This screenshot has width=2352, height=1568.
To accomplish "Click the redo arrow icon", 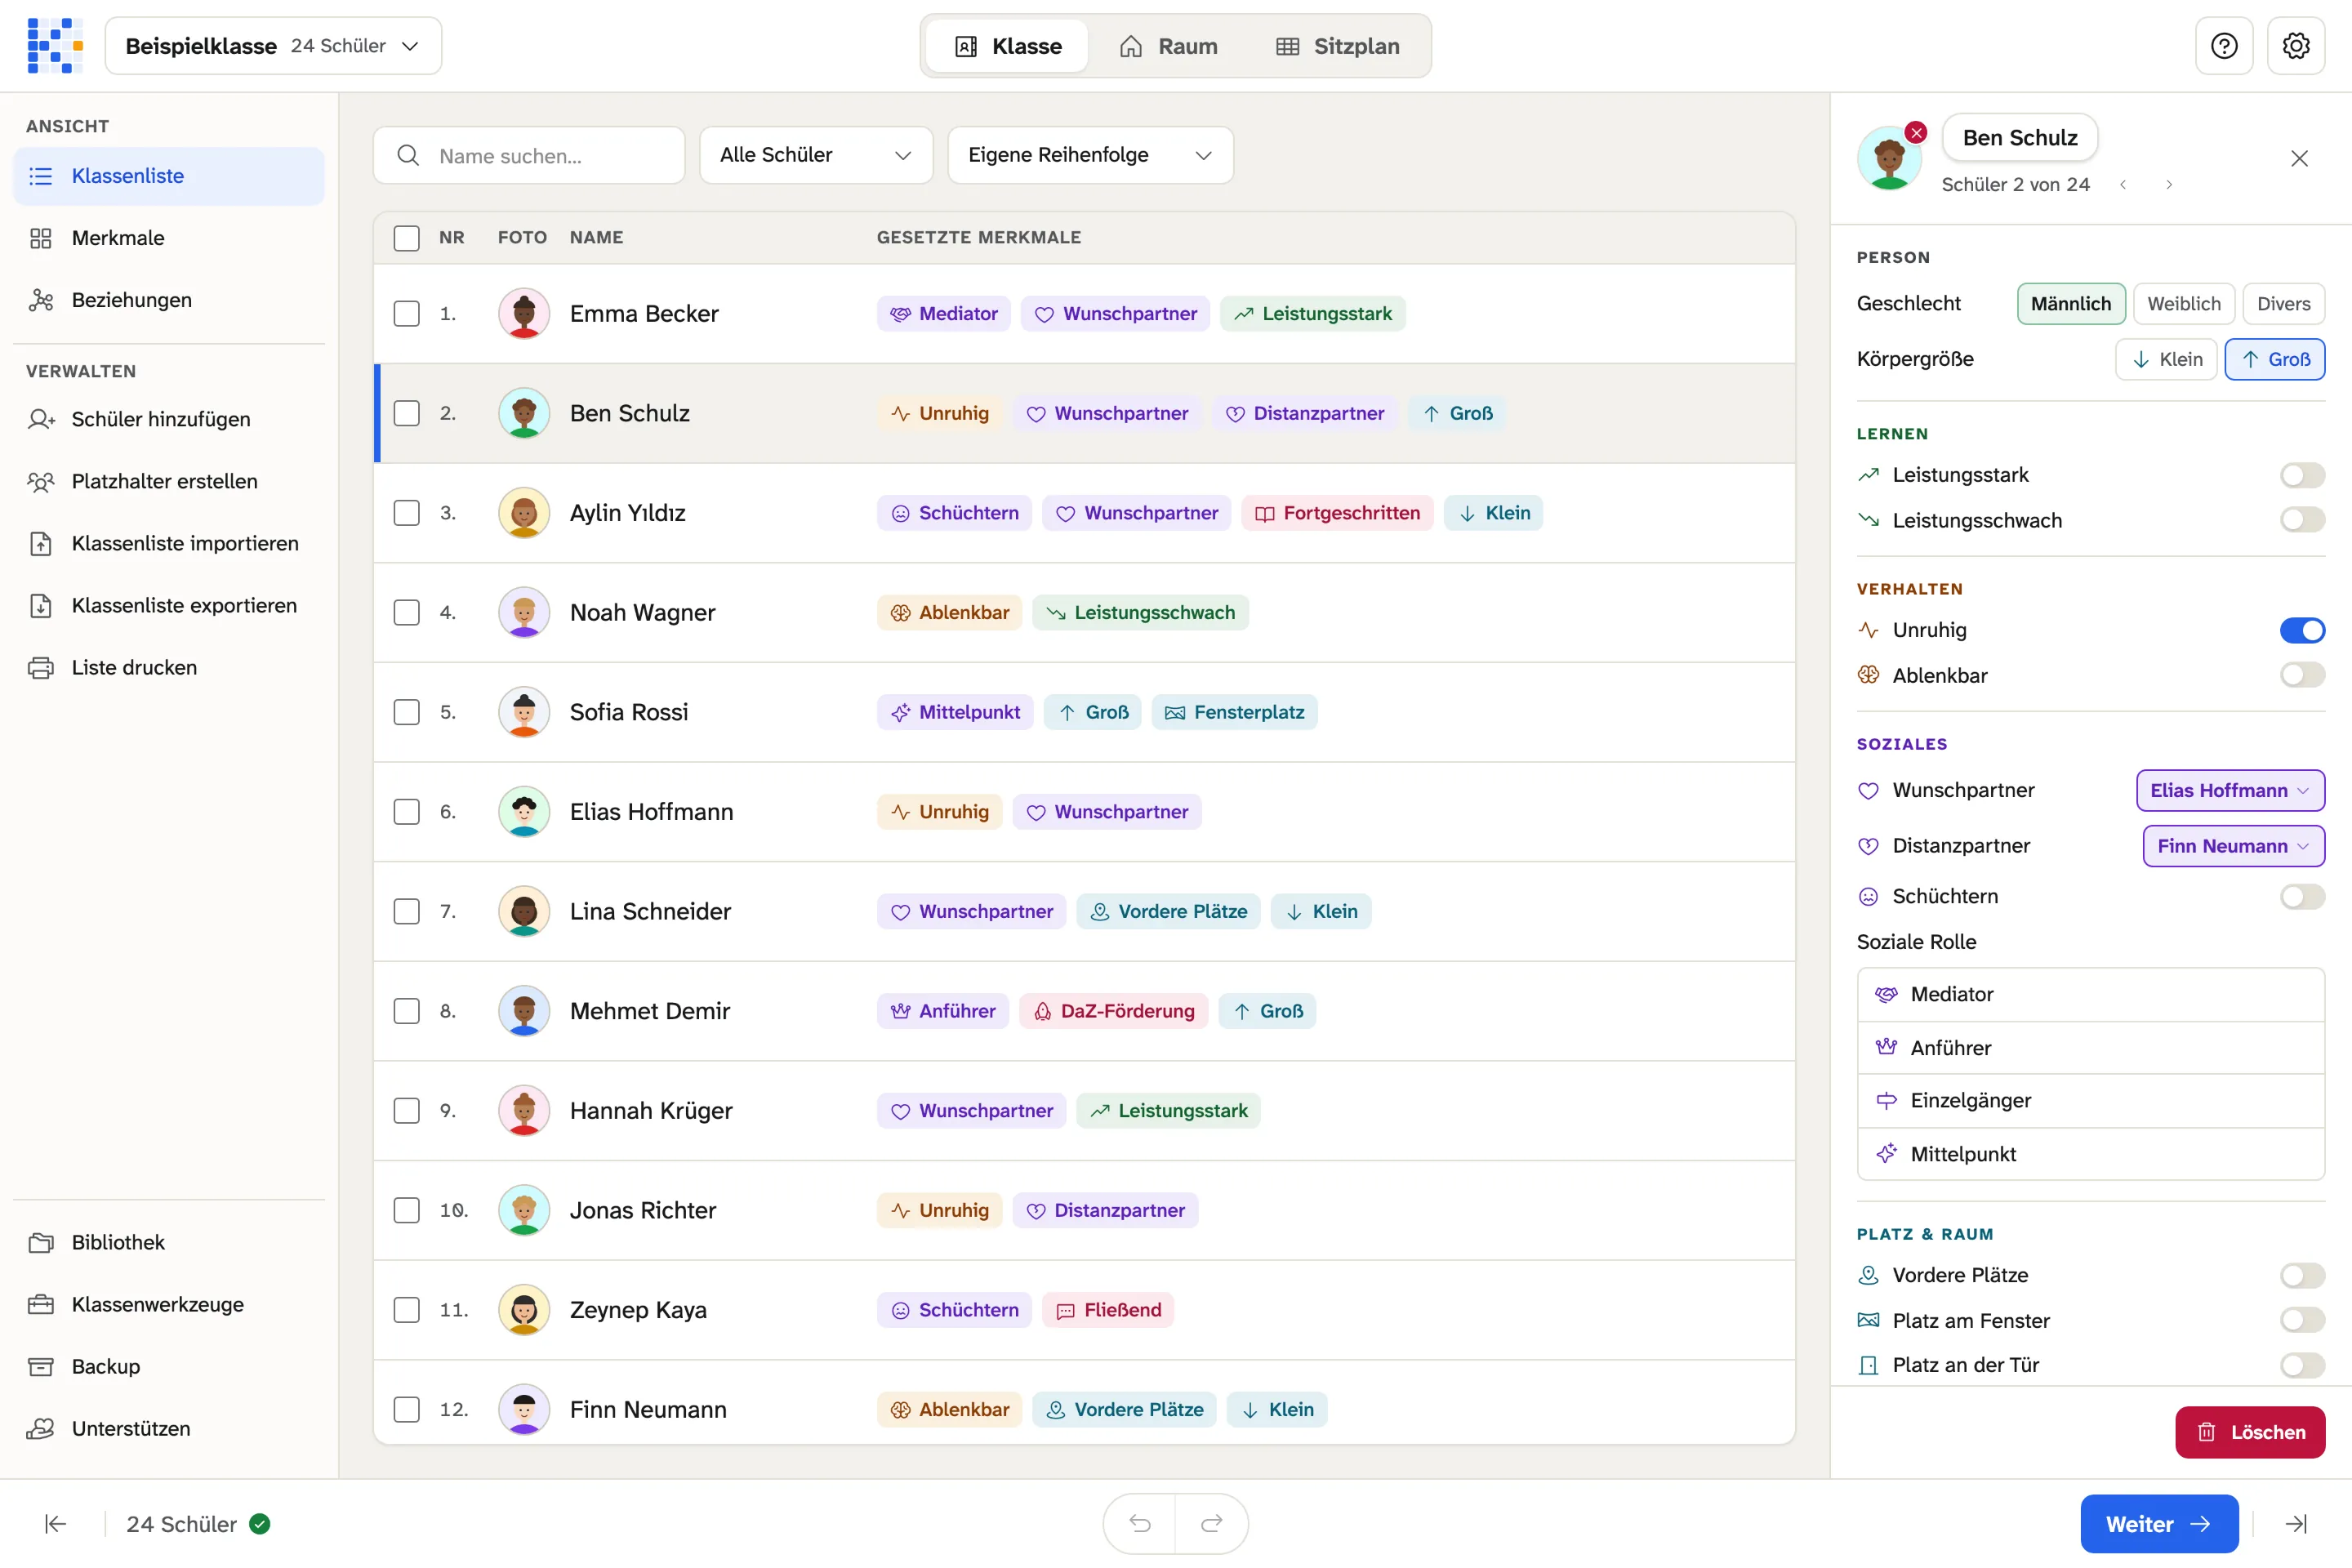I will 1212,1523.
